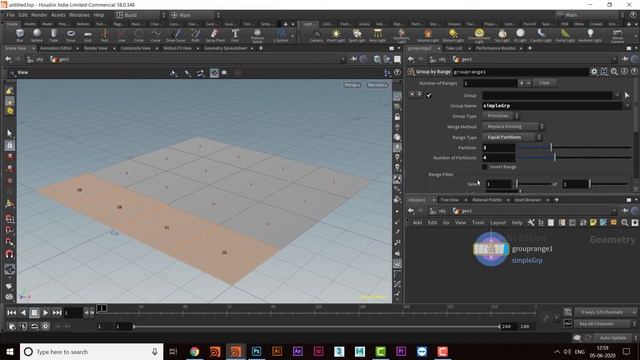Add an Area Light from the shelf

pyautogui.click(x=378, y=35)
